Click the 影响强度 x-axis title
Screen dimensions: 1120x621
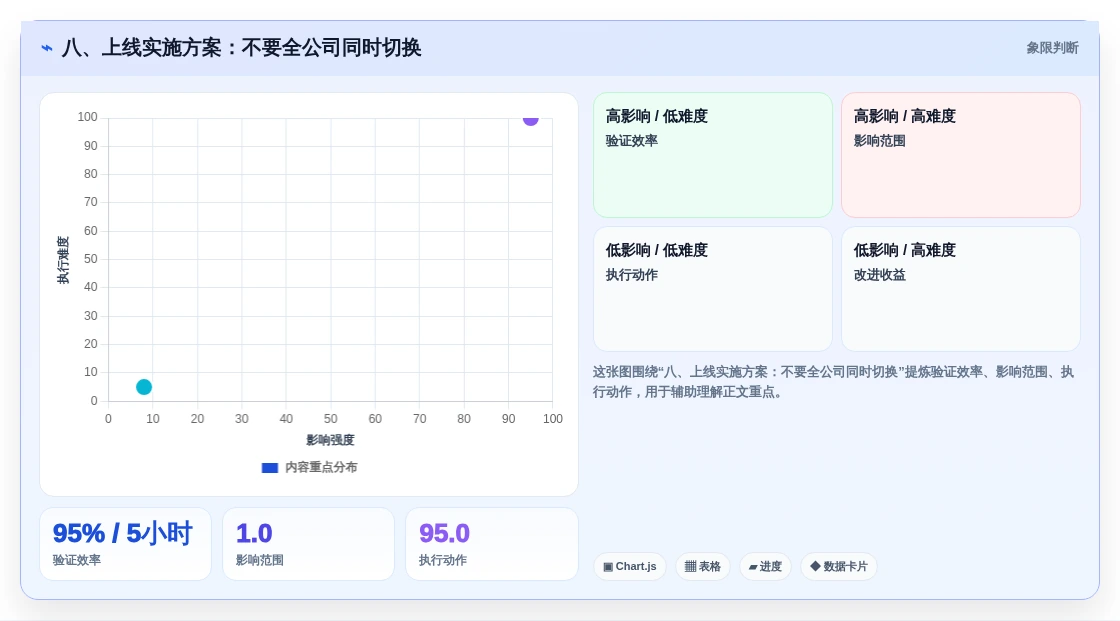click(x=330, y=440)
